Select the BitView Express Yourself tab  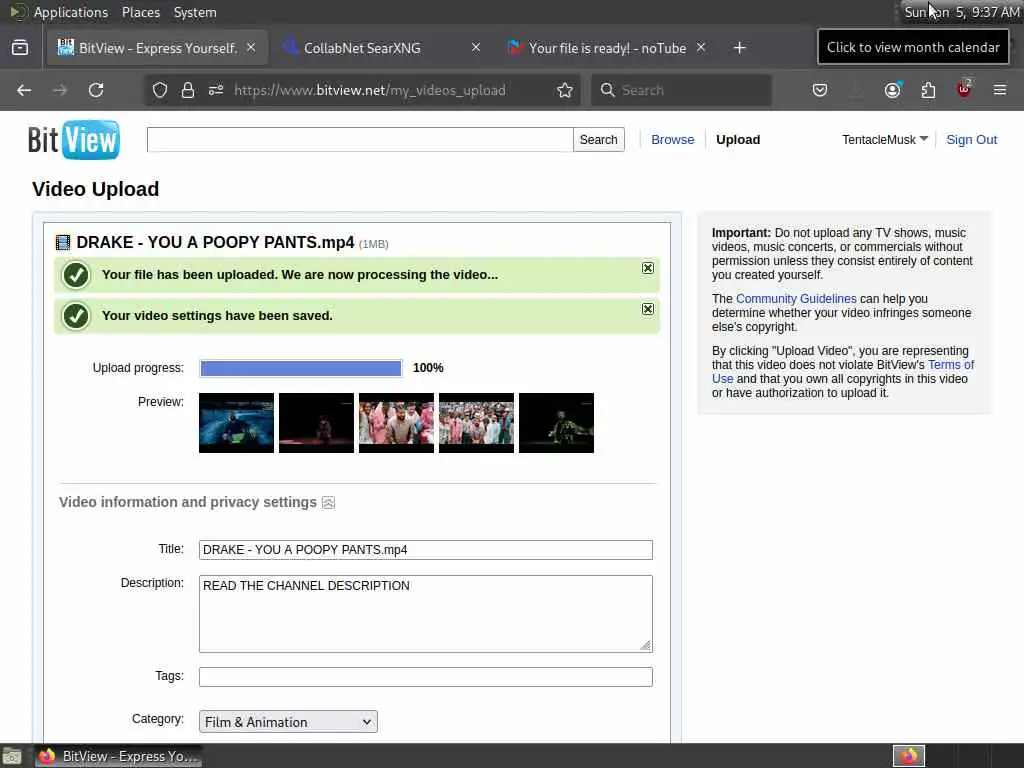[157, 48]
